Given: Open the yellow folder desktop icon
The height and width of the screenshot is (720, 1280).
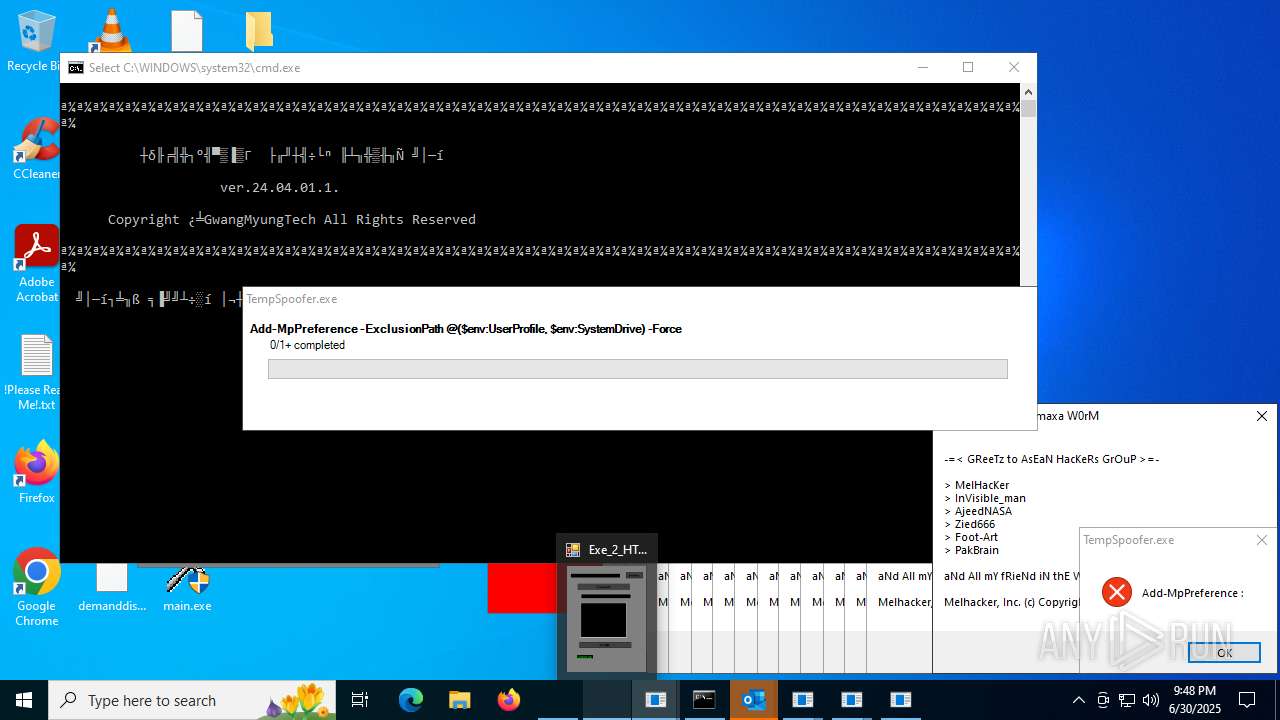Looking at the screenshot, I should [x=259, y=30].
